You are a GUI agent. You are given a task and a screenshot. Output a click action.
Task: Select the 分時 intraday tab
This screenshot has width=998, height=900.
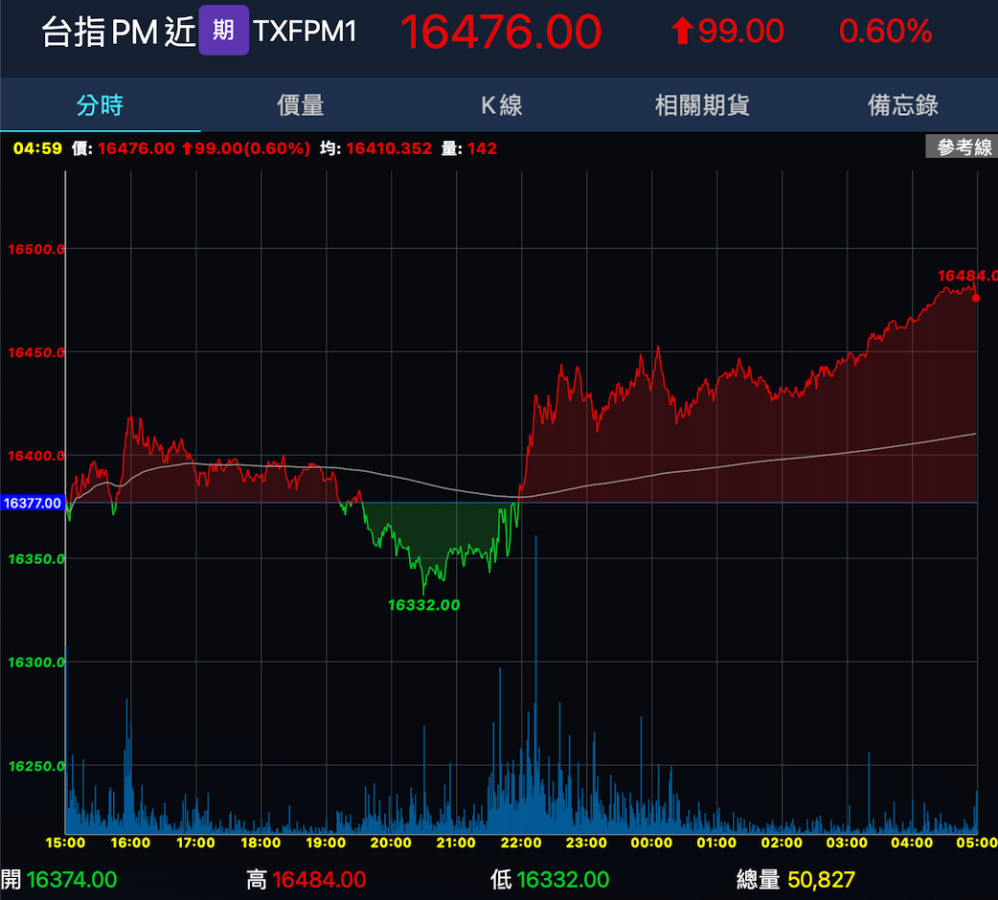pos(100,105)
